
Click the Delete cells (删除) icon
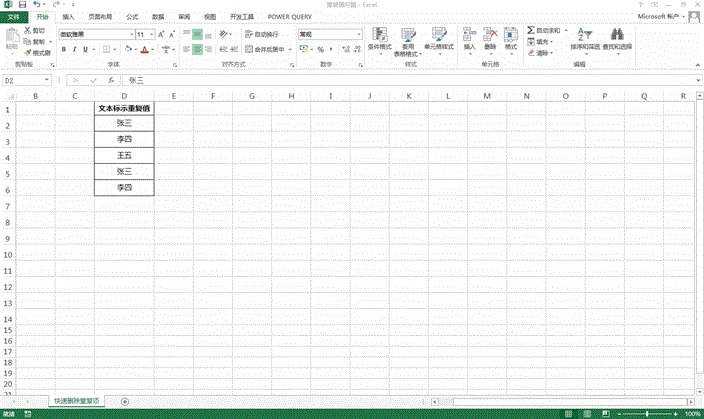click(x=490, y=35)
